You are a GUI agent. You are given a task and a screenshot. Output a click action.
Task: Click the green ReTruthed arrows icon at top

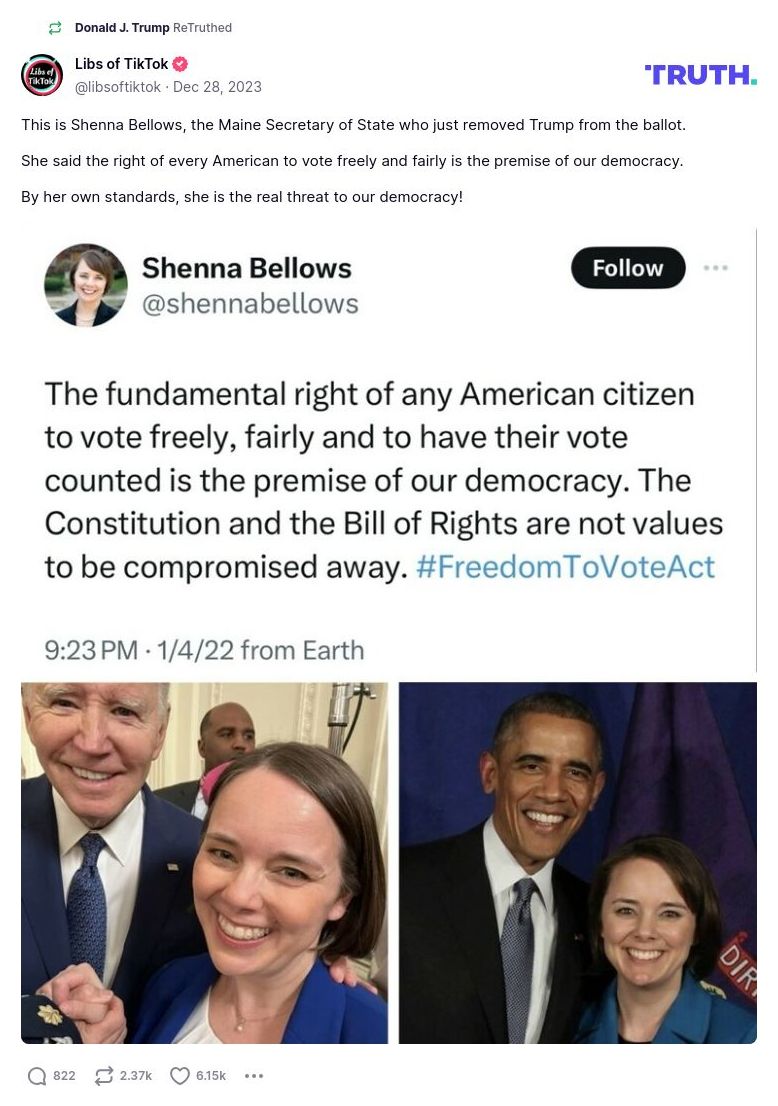pyautogui.click(x=55, y=28)
